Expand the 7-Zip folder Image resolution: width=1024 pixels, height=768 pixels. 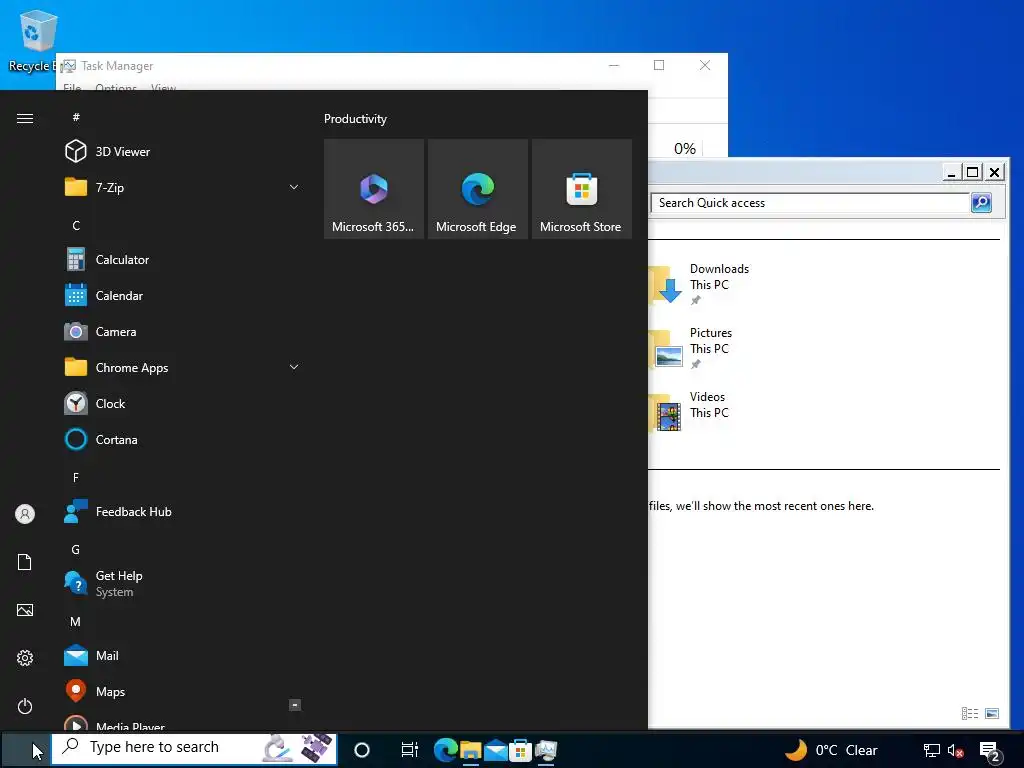pos(294,187)
